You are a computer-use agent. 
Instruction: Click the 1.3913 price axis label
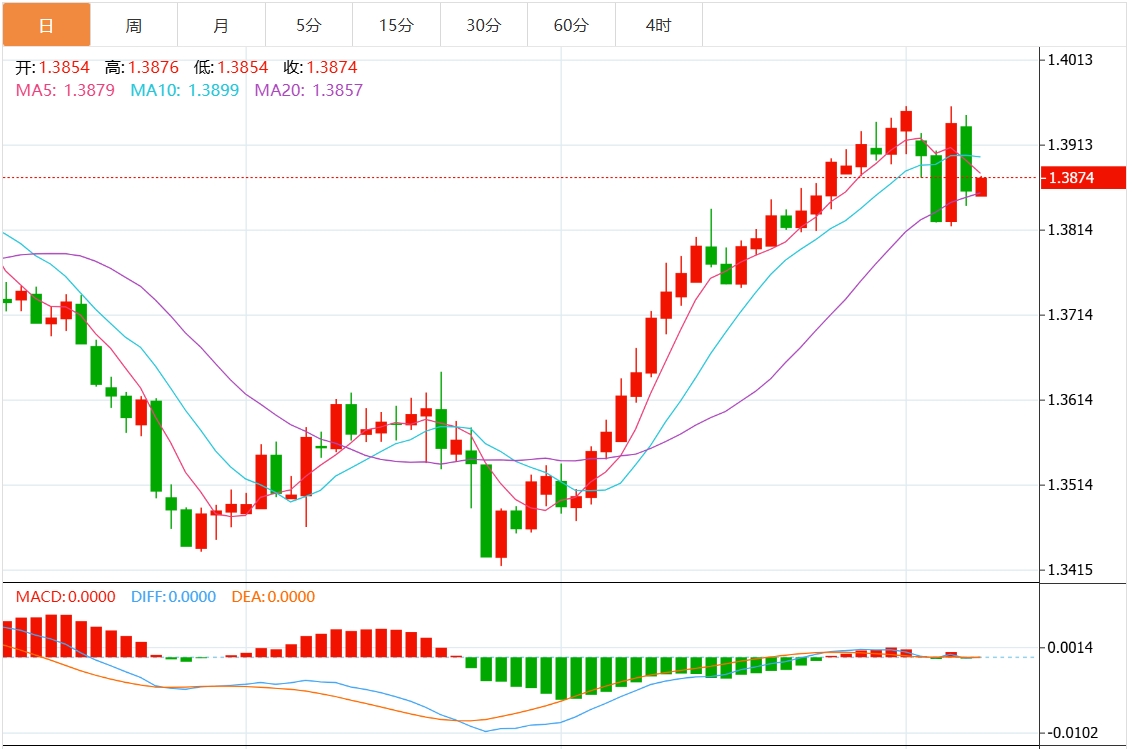coord(1070,145)
